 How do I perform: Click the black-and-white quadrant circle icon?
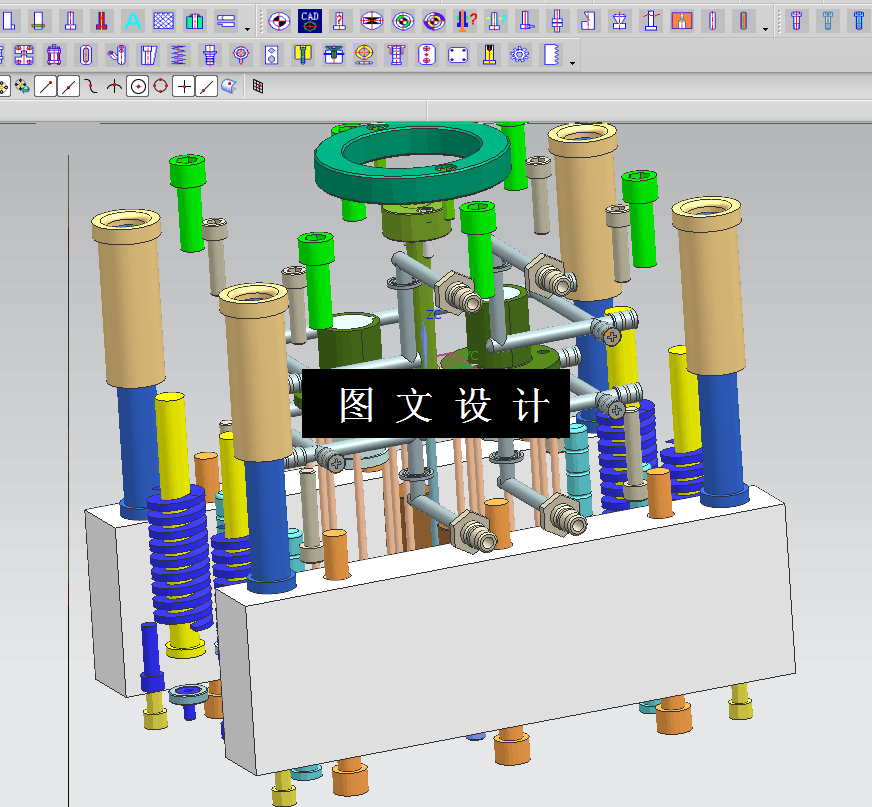[279, 21]
